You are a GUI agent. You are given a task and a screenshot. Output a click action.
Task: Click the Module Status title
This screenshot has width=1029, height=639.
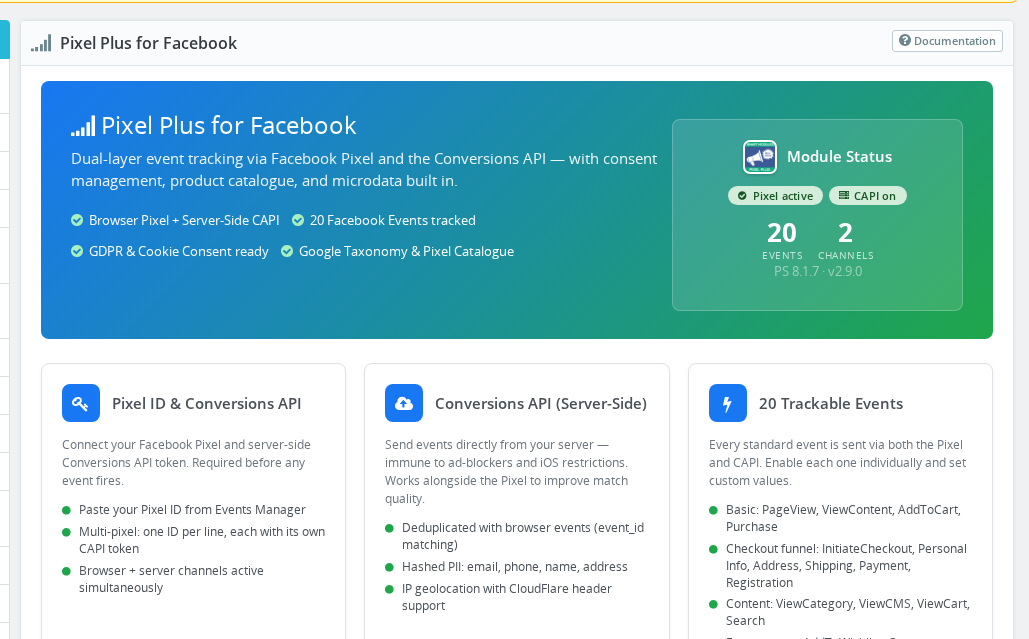(x=839, y=157)
